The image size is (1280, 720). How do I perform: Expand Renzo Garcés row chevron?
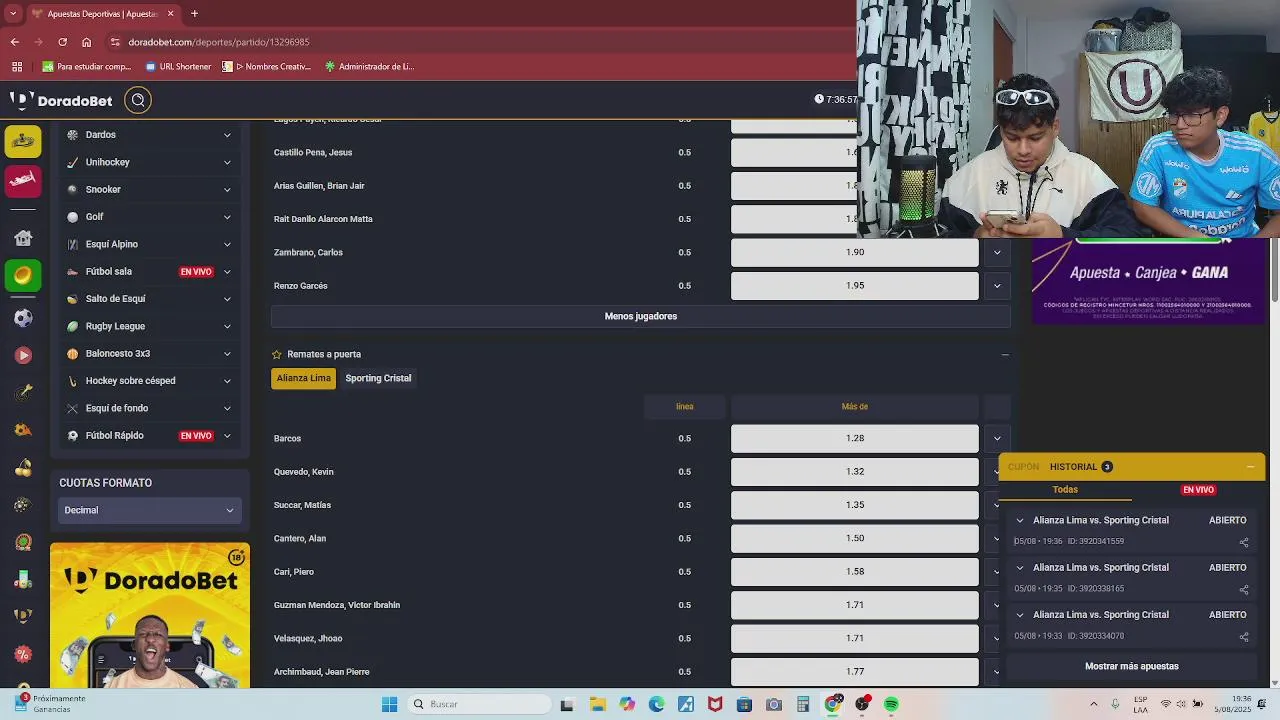point(997,286)
